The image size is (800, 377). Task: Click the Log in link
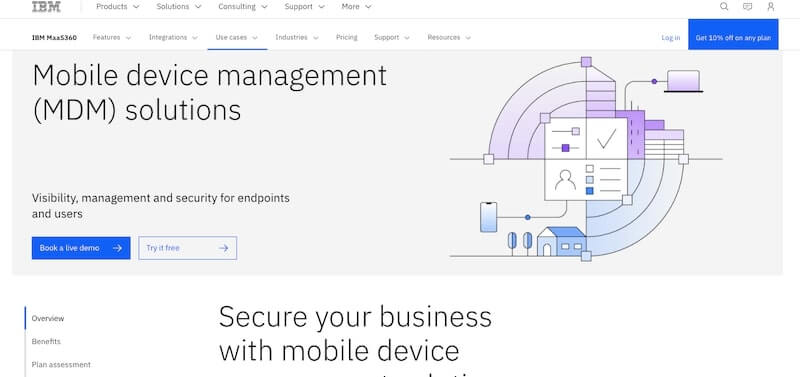coord(670,38)
